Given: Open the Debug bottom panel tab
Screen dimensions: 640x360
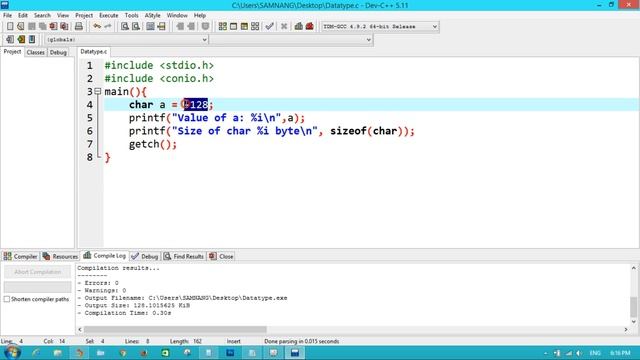Looking at the screenshot, I should click(145, 256).
